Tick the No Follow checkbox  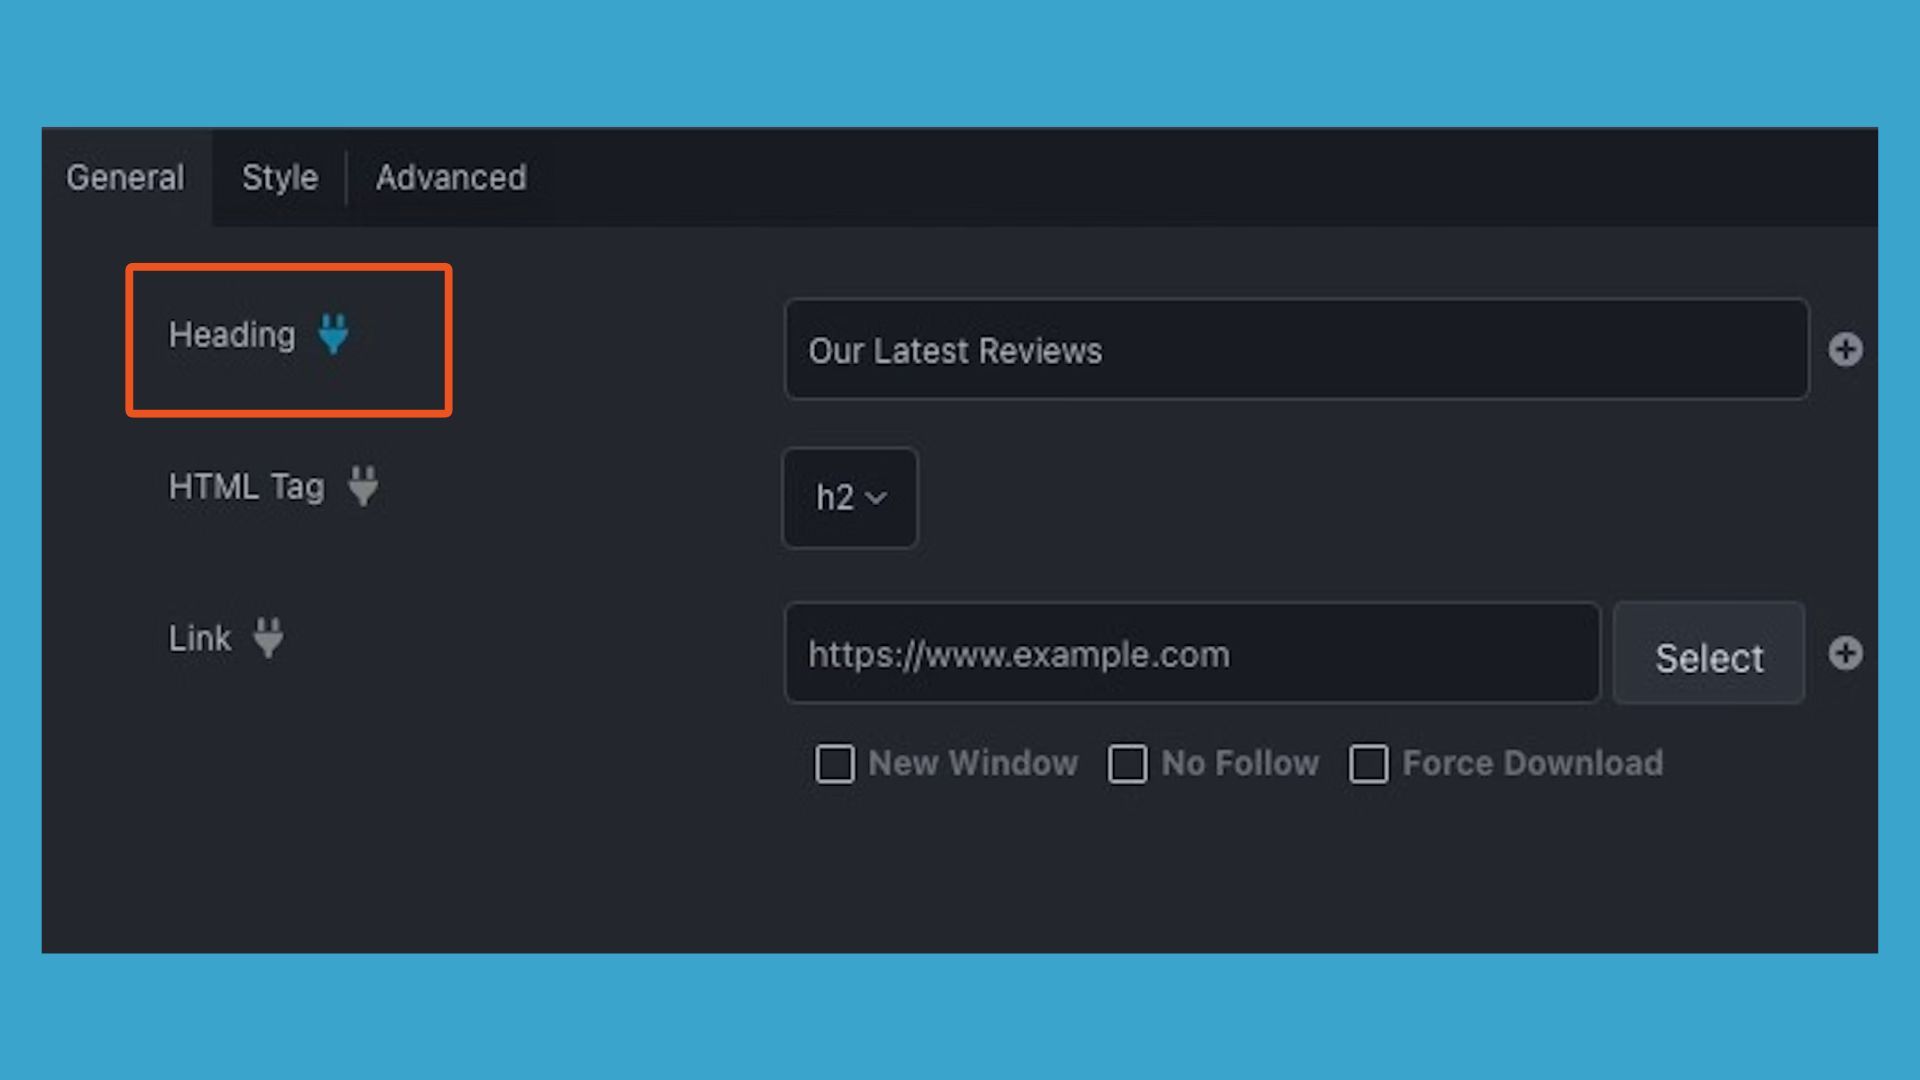click(x=1127, y=764)
